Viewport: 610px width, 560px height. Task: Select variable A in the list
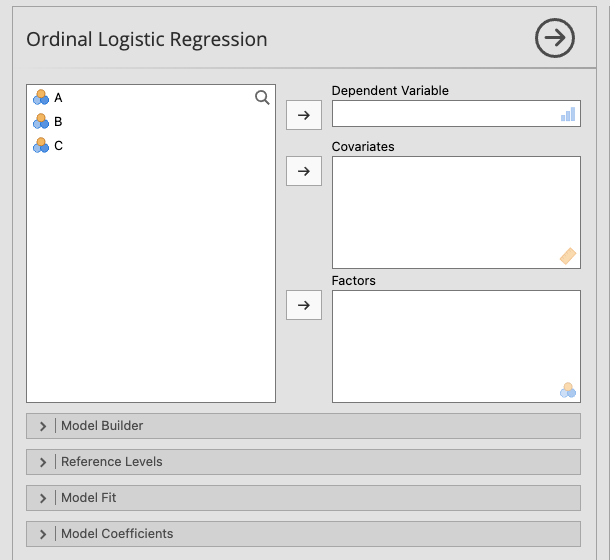58,97
